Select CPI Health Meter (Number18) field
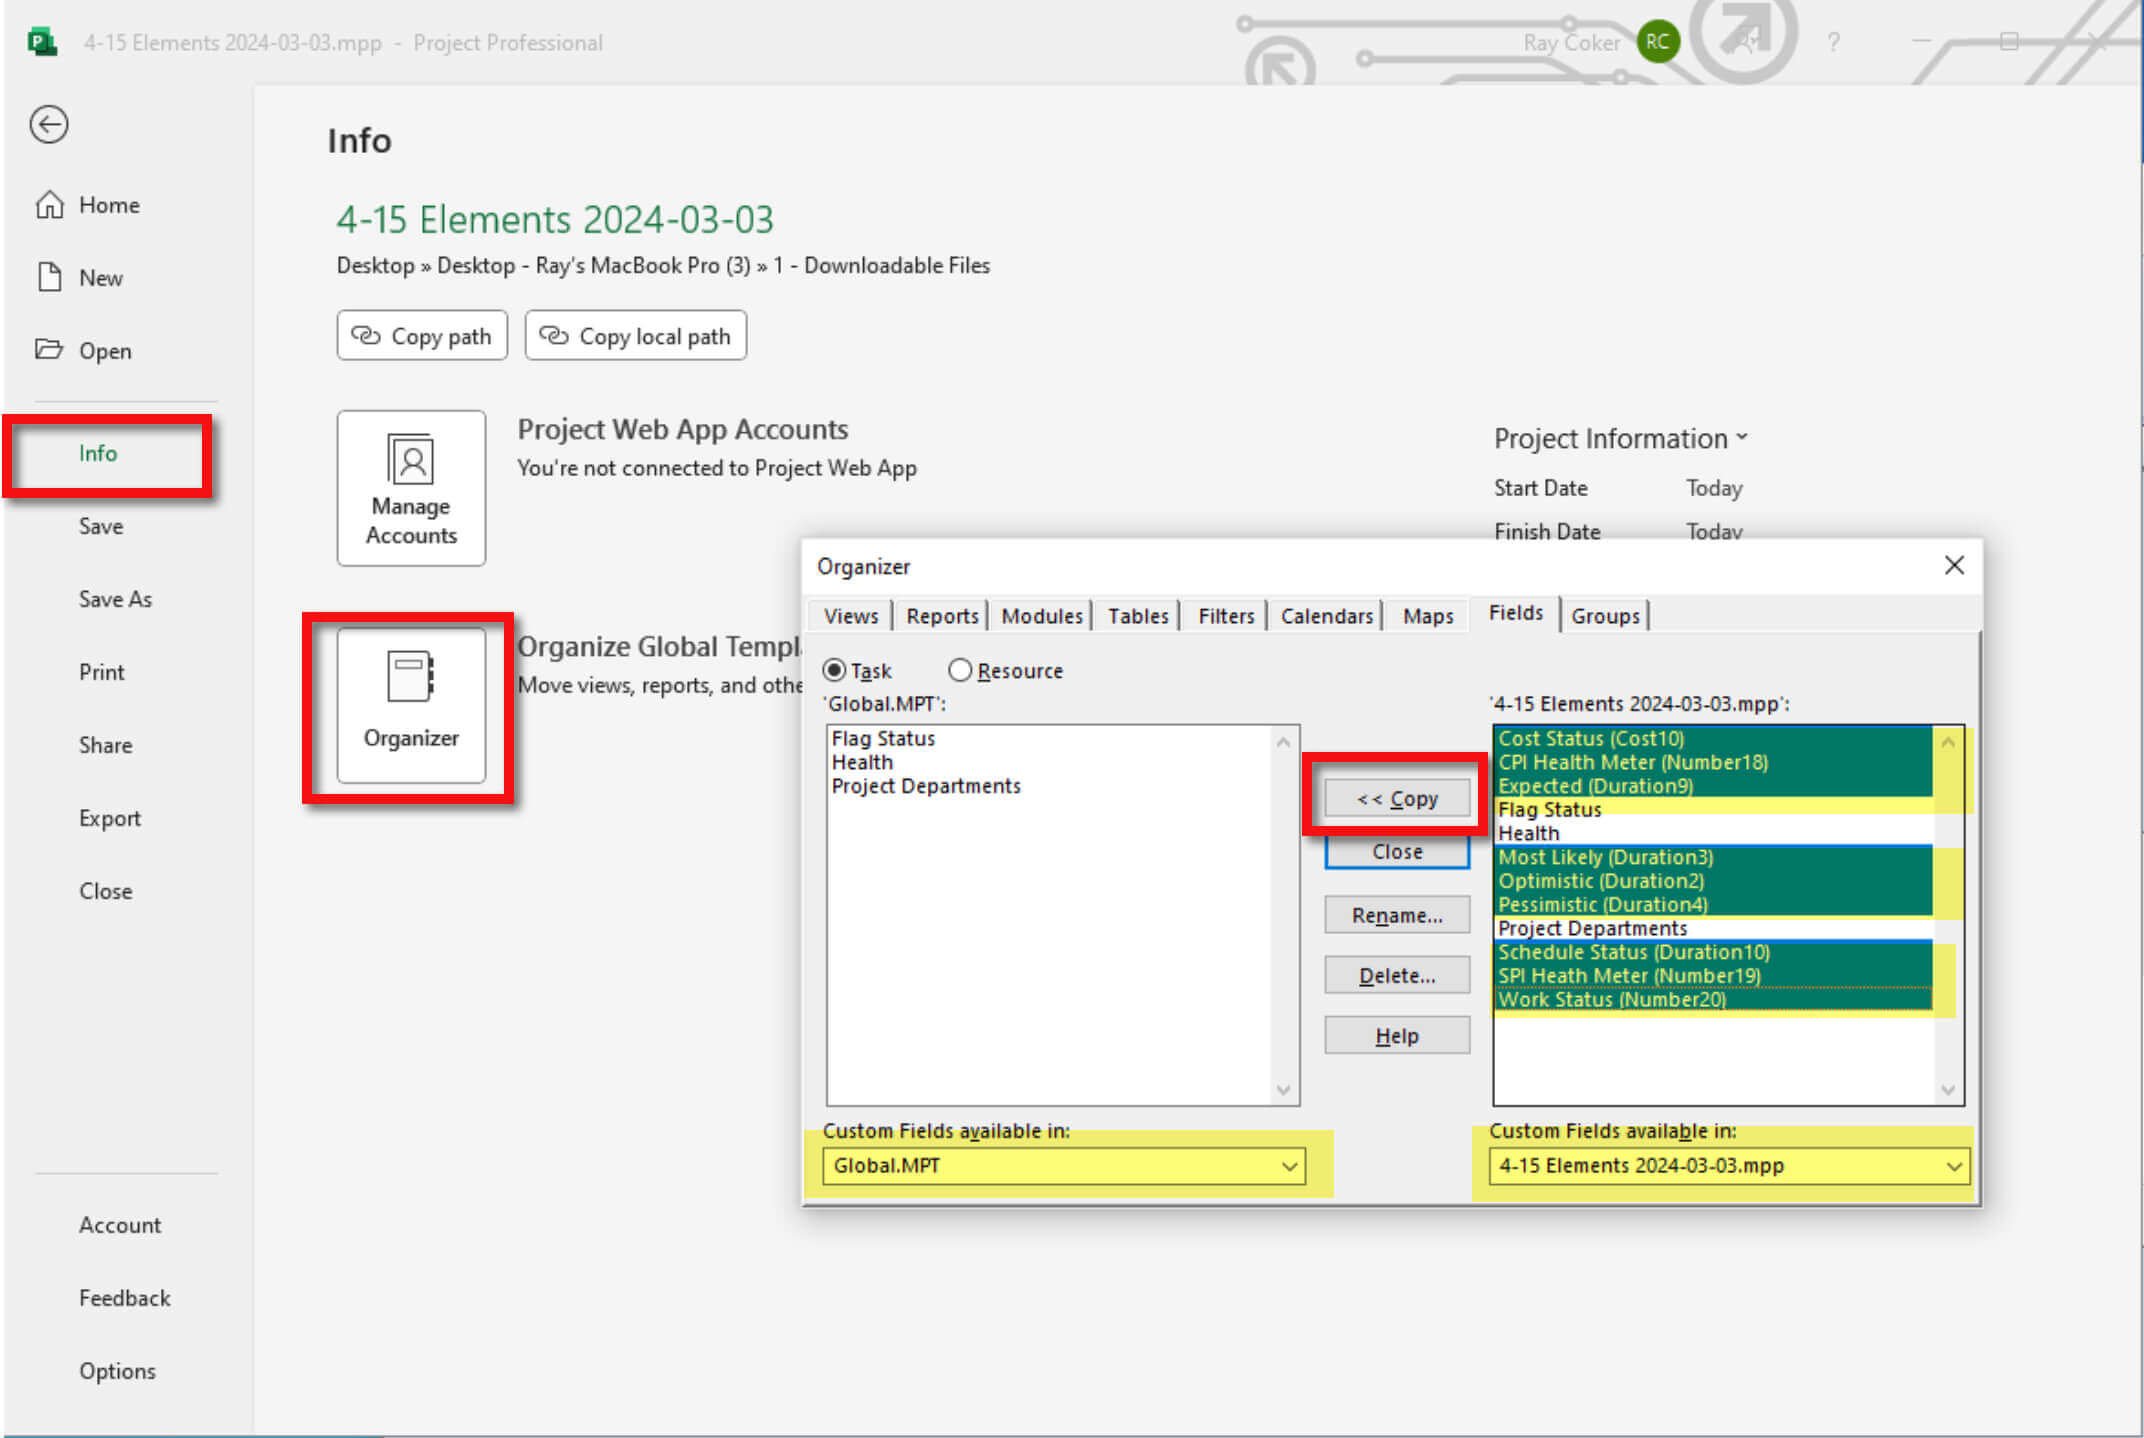The image size is (2144, 1438). (x=1714, y=762)
